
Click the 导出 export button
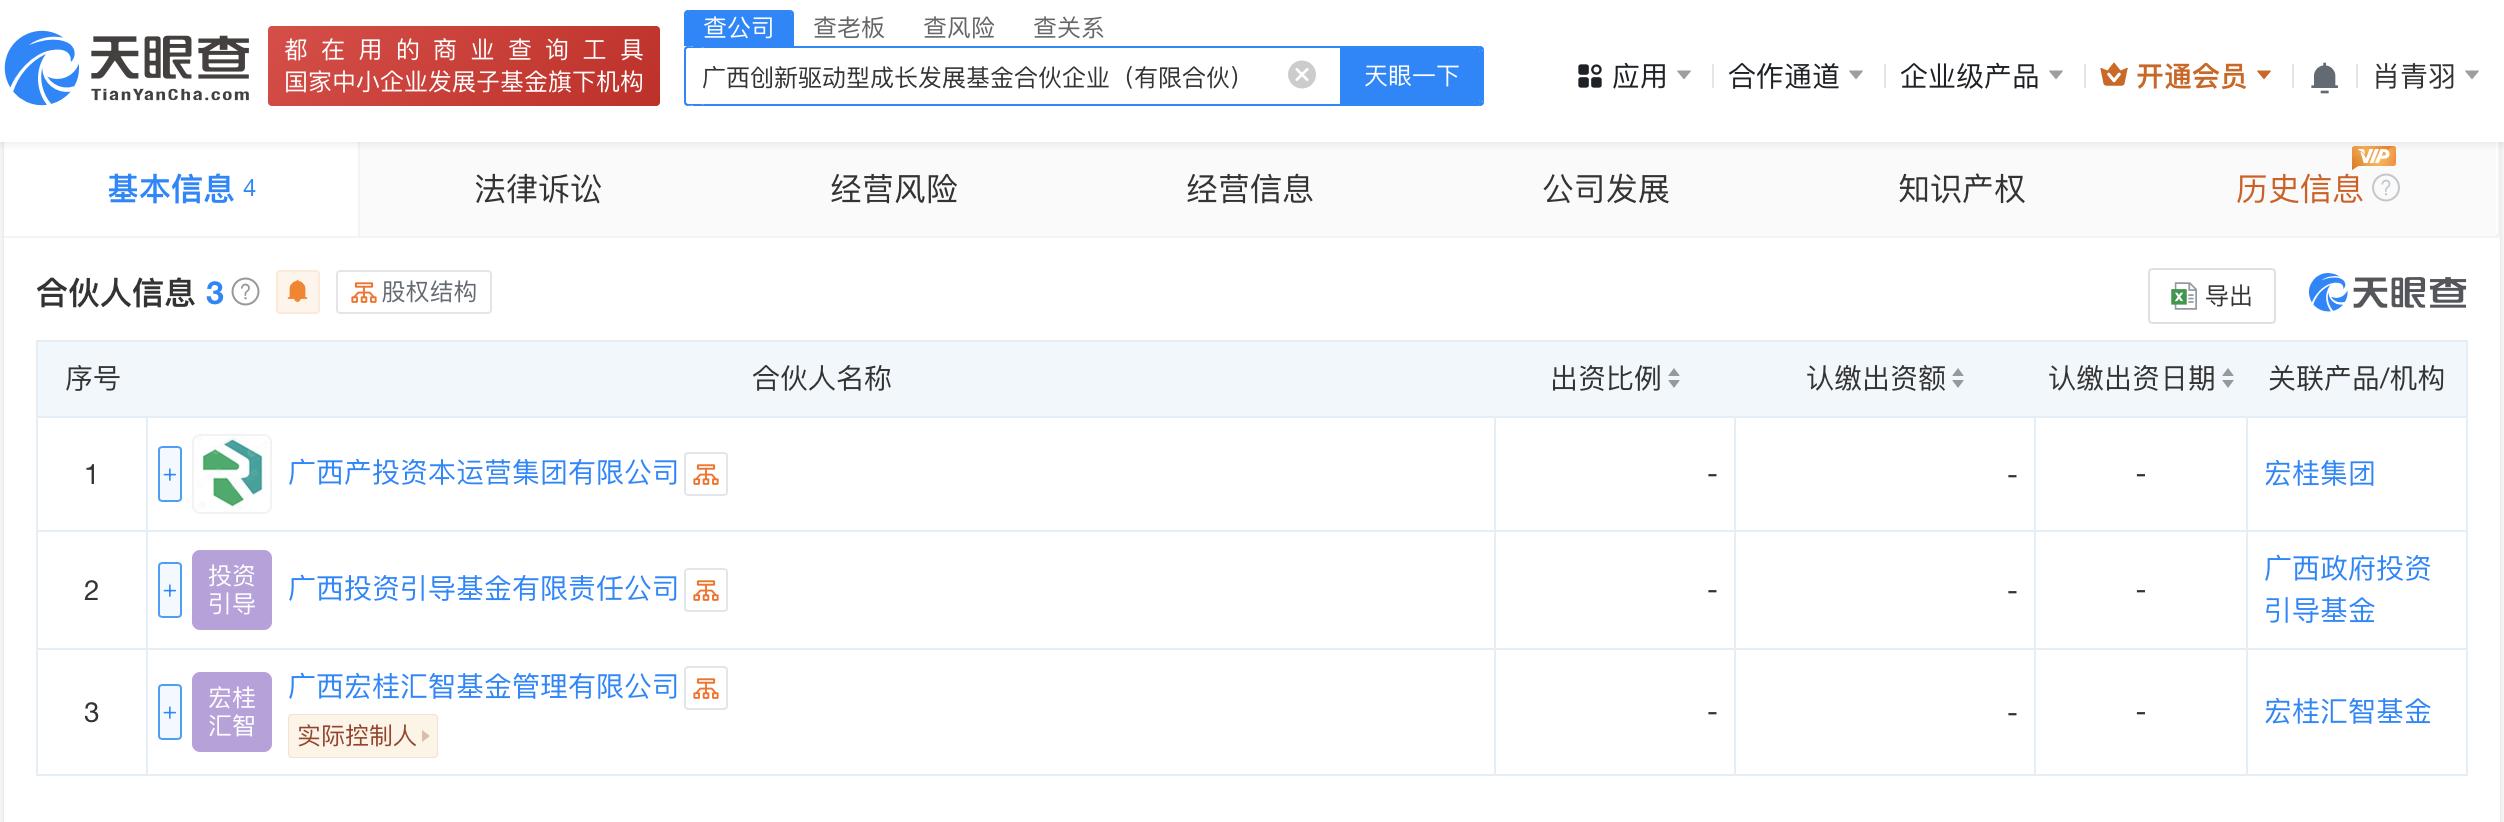(x=2211, y=296)
